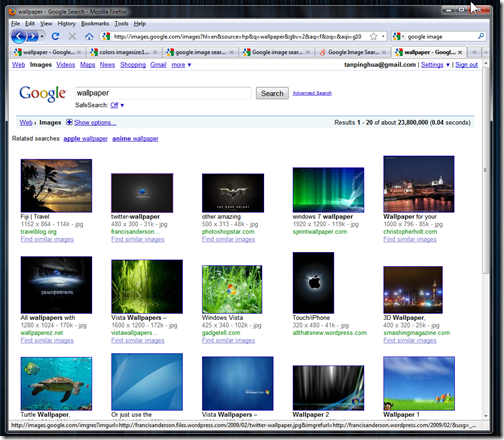
Task: Open the Bookmarks menu
Action: click(95, 24)
